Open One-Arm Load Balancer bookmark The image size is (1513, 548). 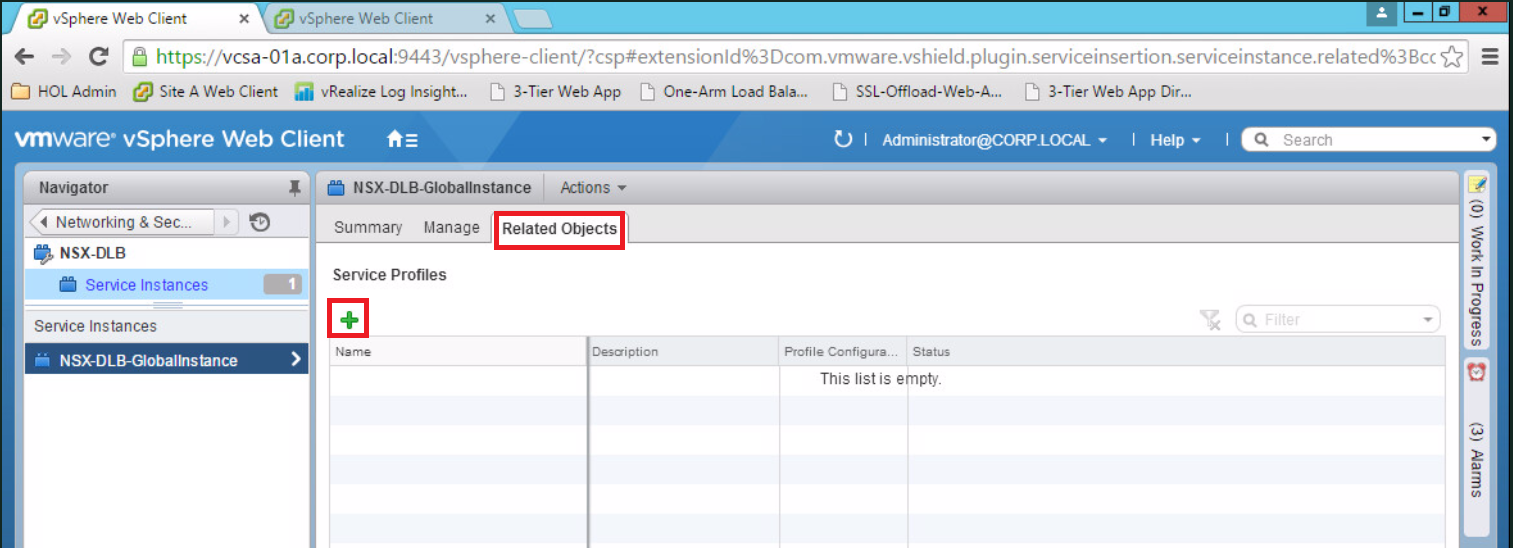(x=726, y=91)
